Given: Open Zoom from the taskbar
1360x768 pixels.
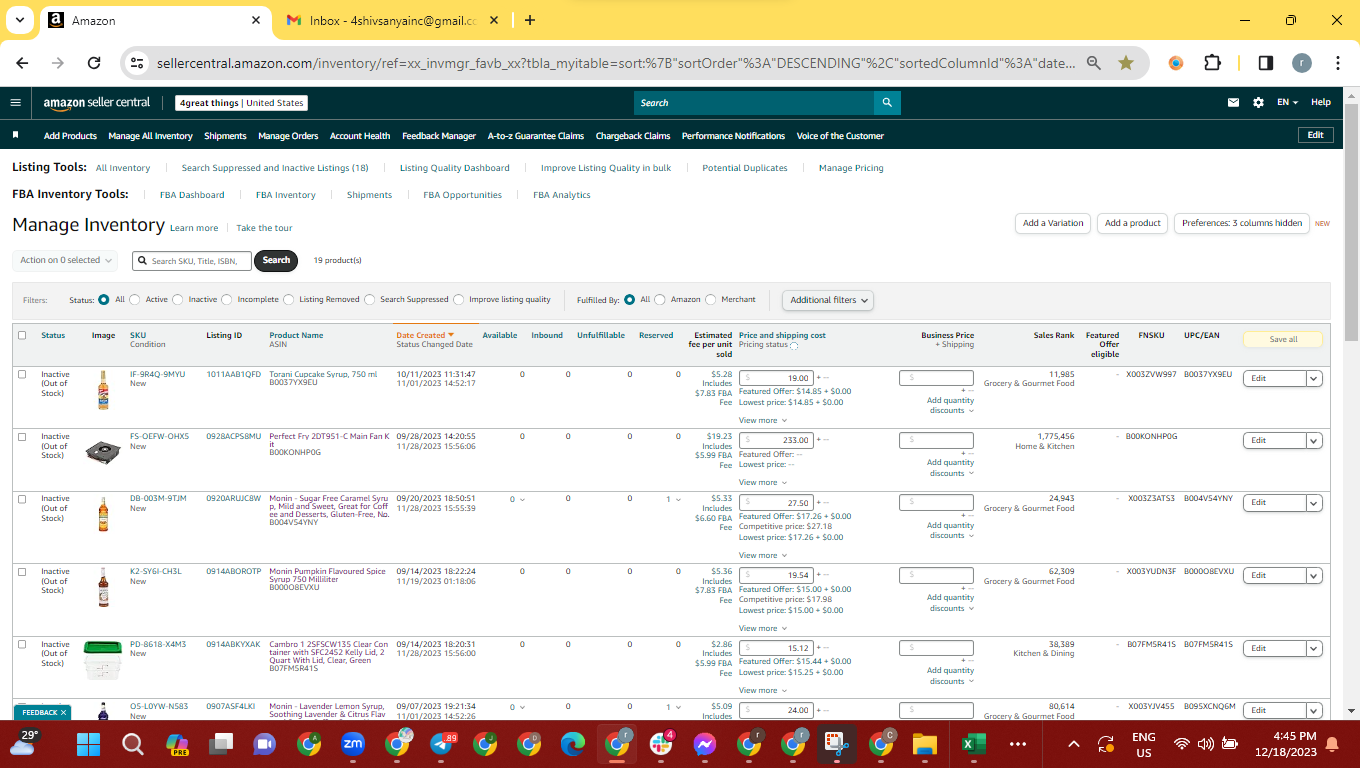Looking at the screenshot, I should [x=353, y=744].
